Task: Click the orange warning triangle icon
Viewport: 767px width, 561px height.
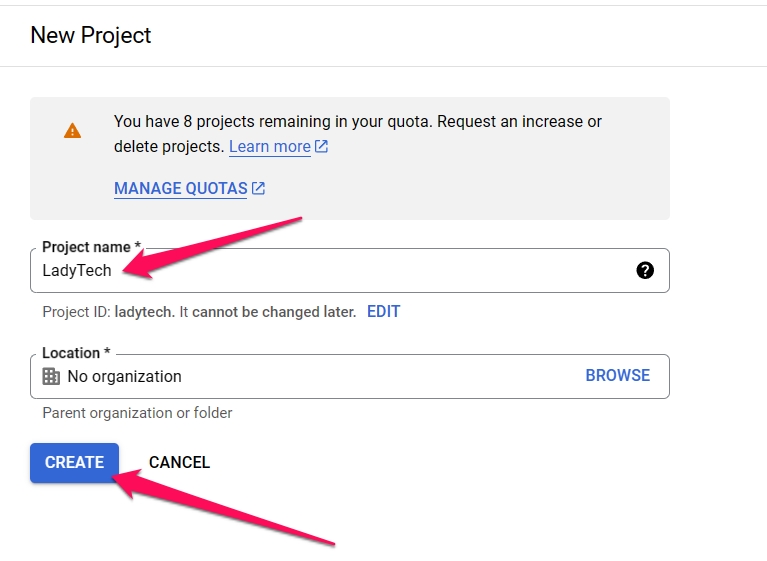Action: click(72, 131)
